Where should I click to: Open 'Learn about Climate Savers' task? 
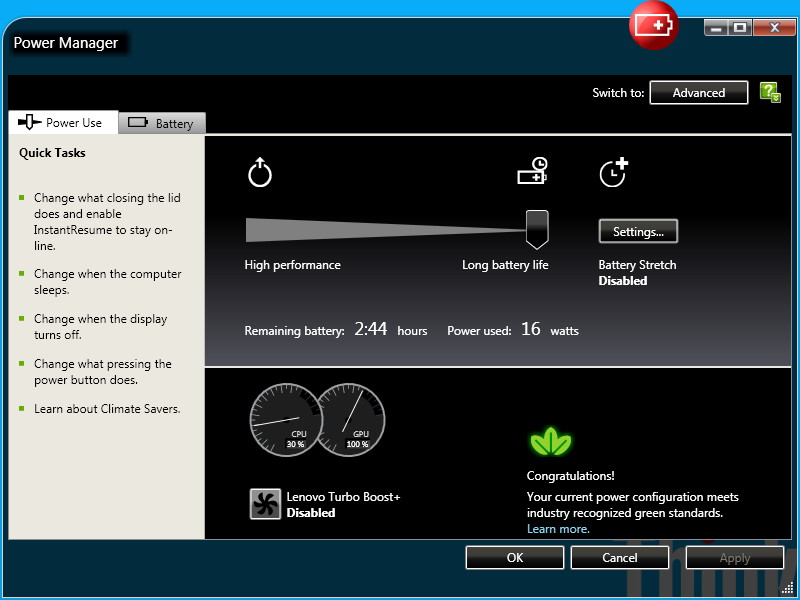(x=107, y=409)
